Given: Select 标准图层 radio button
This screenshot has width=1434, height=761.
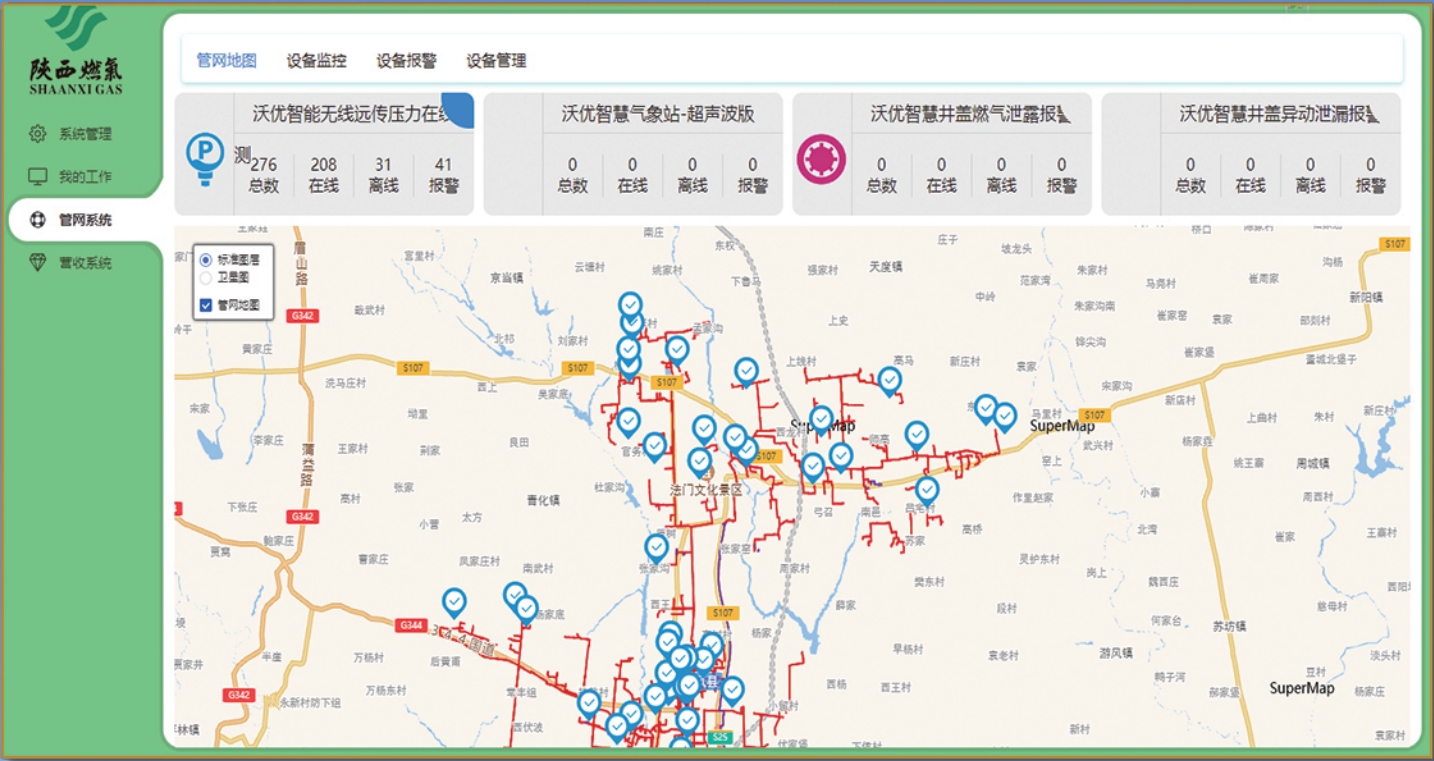Looking at the screenshot, I should pyautogui.click(x=206, y=259).
